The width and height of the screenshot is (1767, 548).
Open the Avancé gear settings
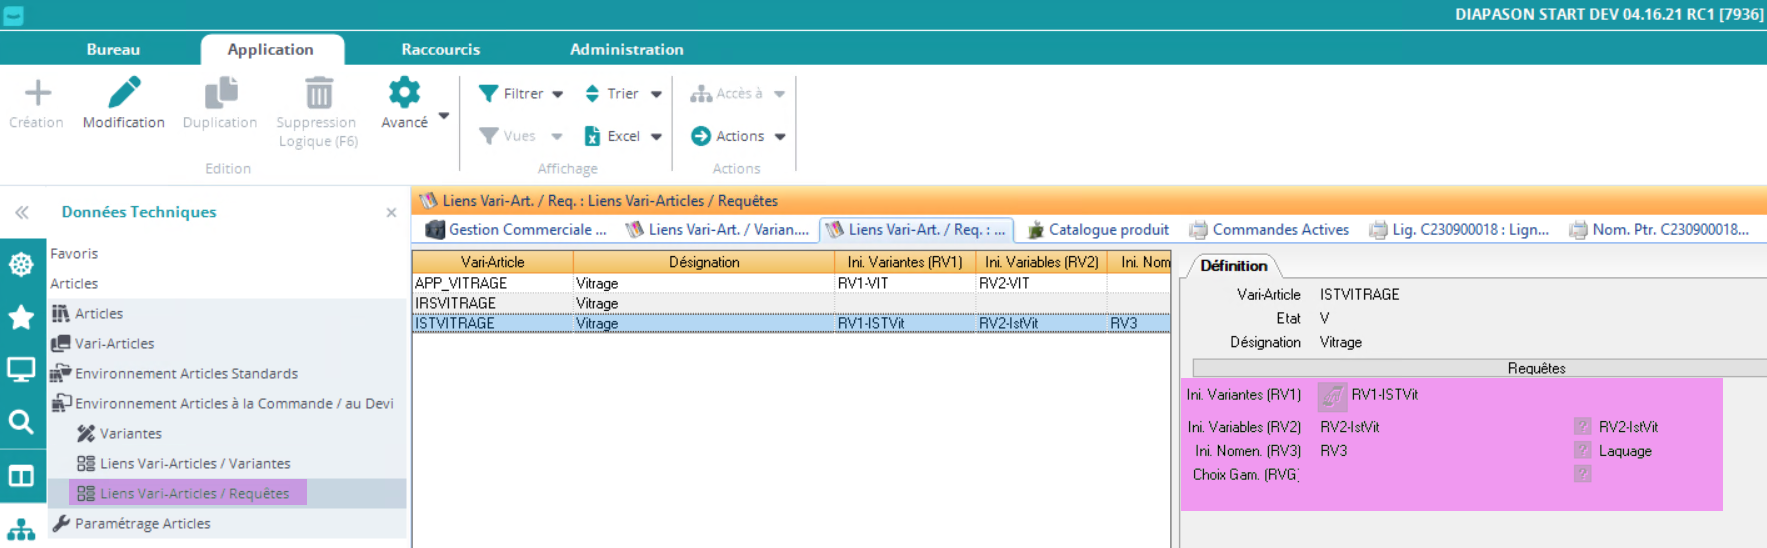pos(404,93)
